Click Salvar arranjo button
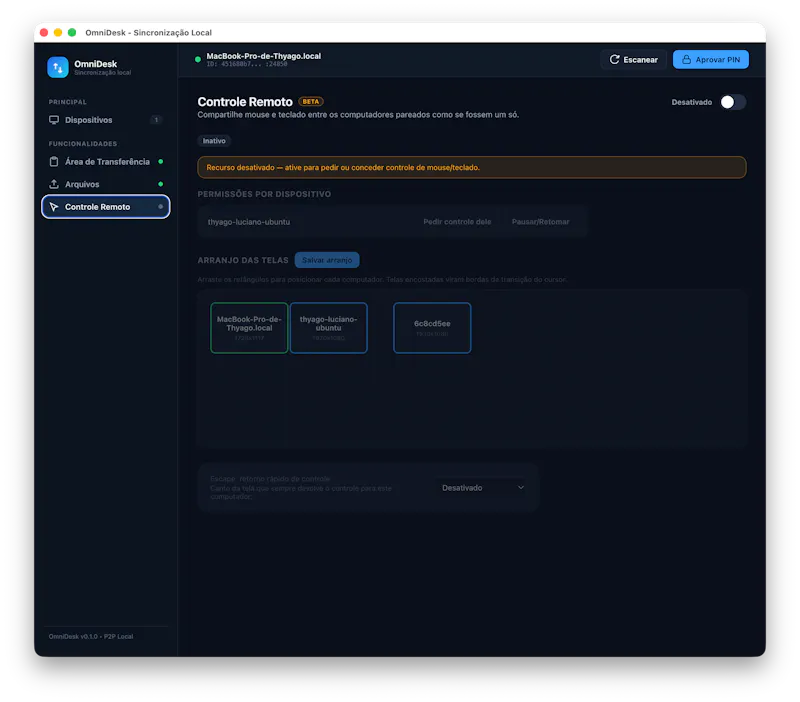This screenshot has height=702, width=800. click(327, 260)
